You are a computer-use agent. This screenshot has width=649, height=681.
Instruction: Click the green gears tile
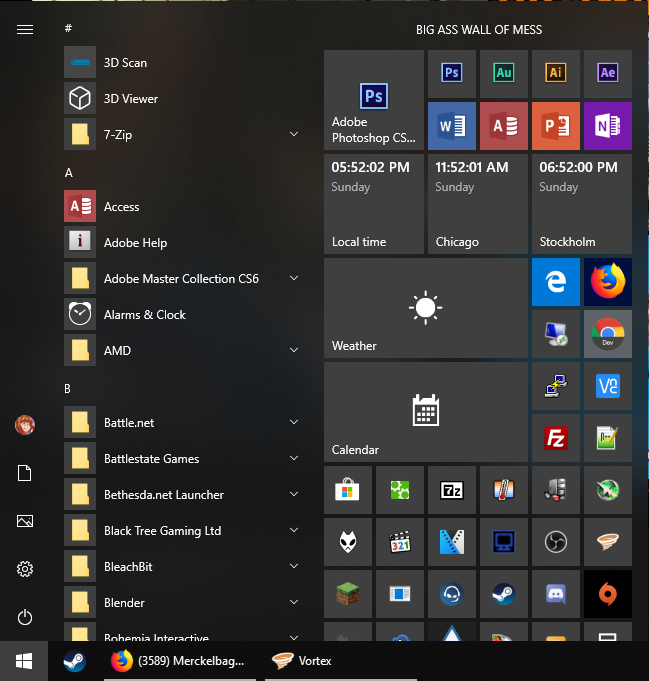[x=400, y=490]
